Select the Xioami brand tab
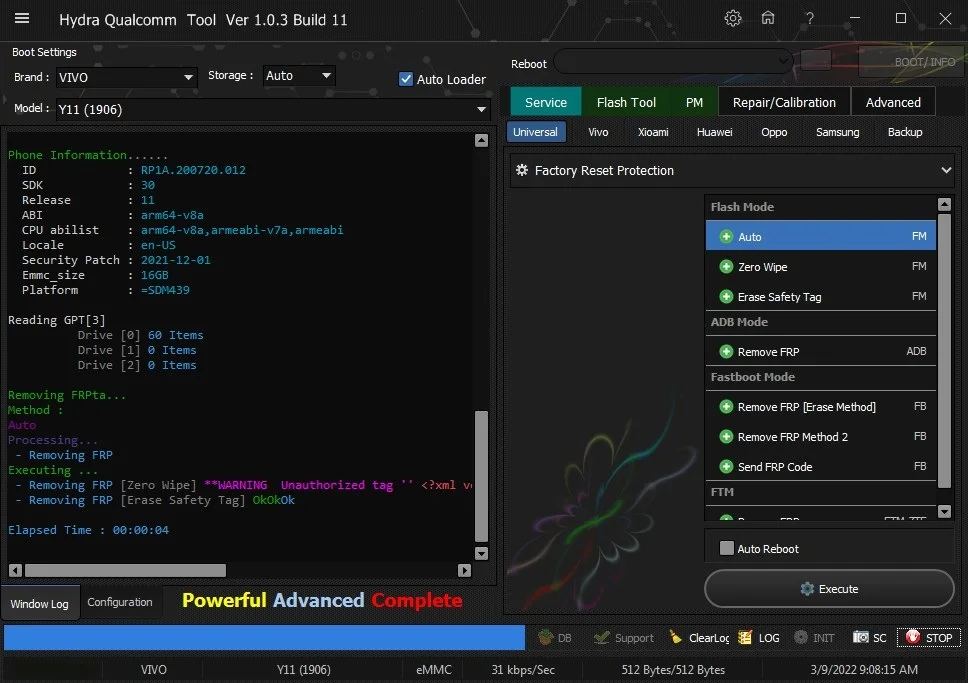 click(x=653, y=132)
